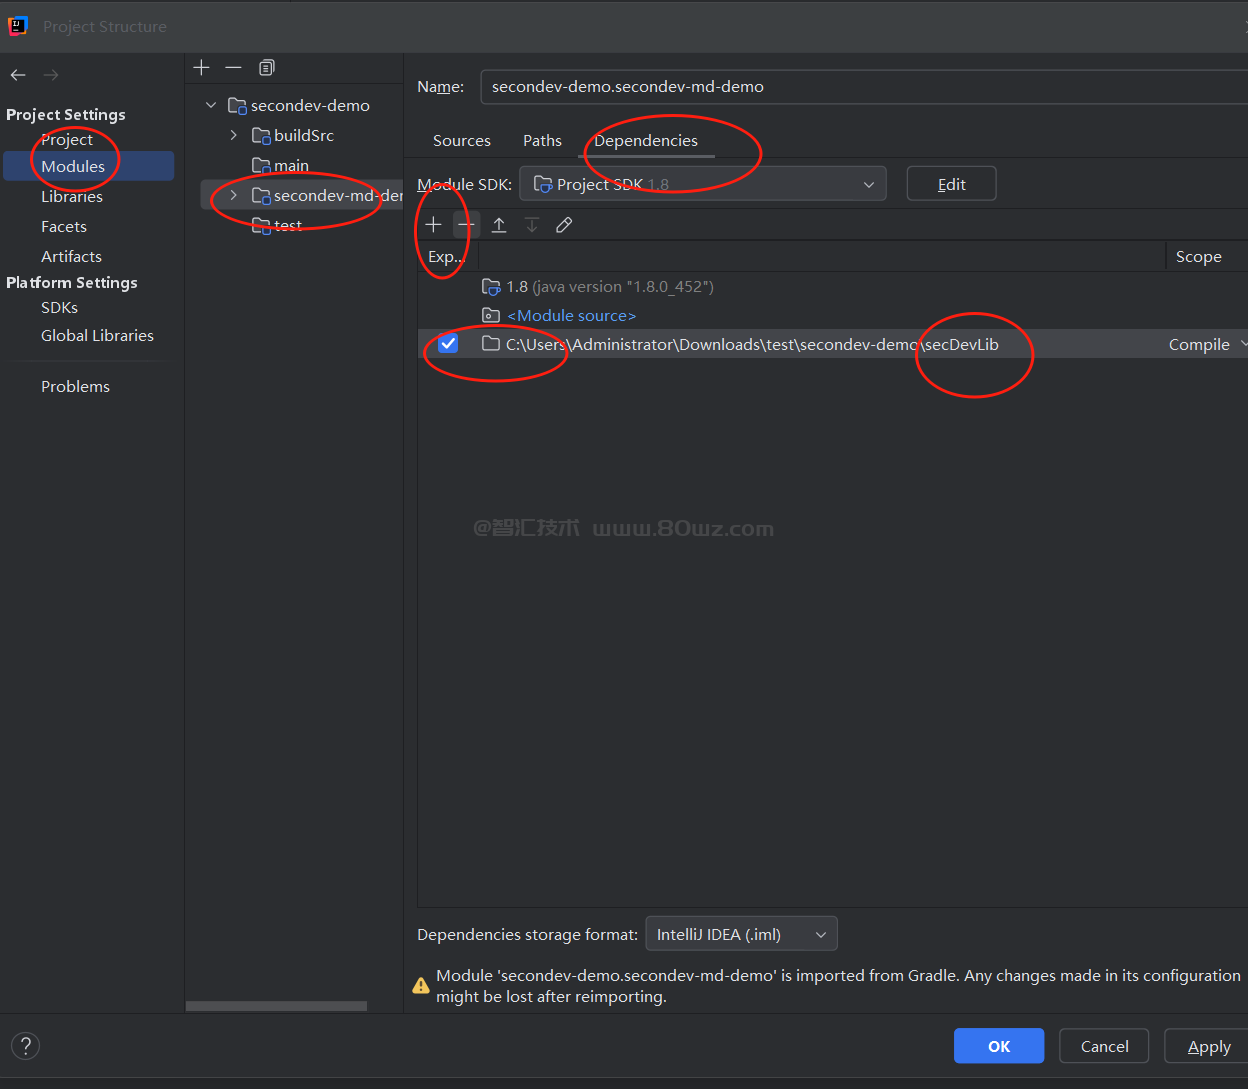Click the copy module icon
Screen dimensions: 1248x1089
pos(266,67)
